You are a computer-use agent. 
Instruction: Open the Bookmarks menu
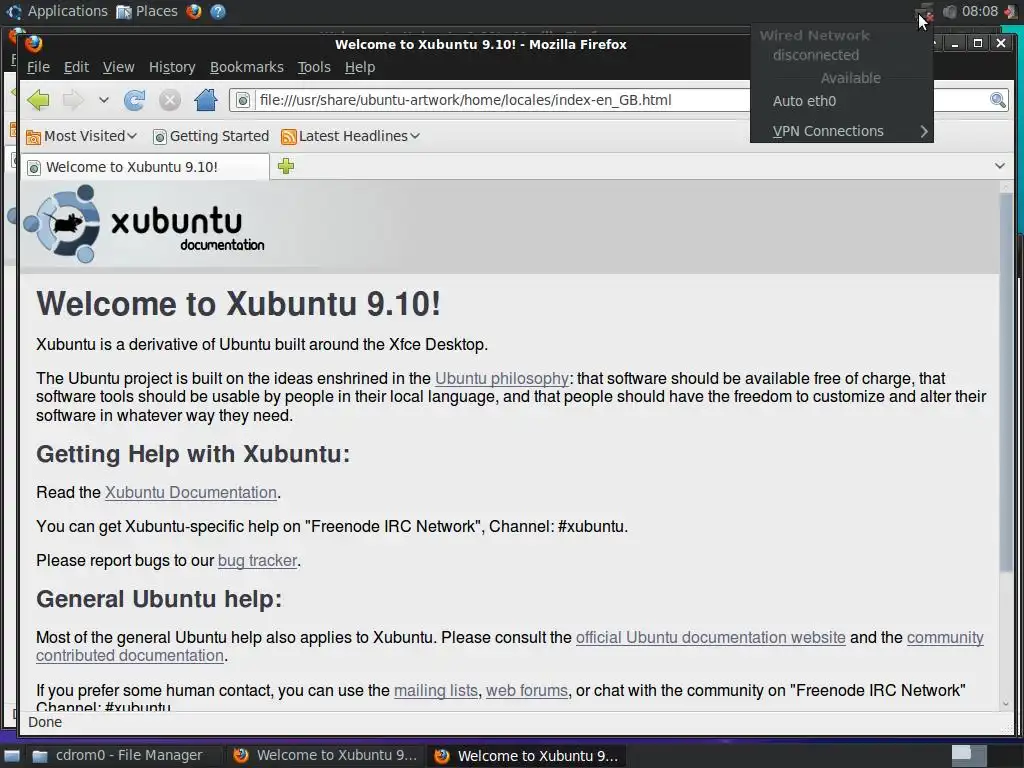coord(247,67)
